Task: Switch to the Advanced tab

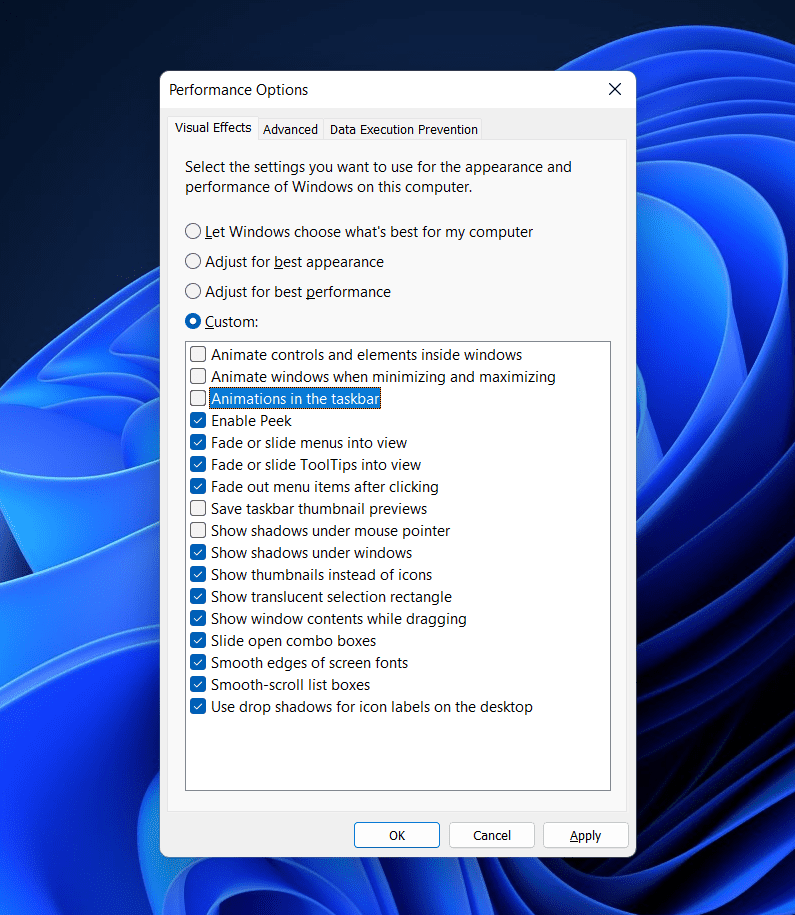Action: click(290, 129)
